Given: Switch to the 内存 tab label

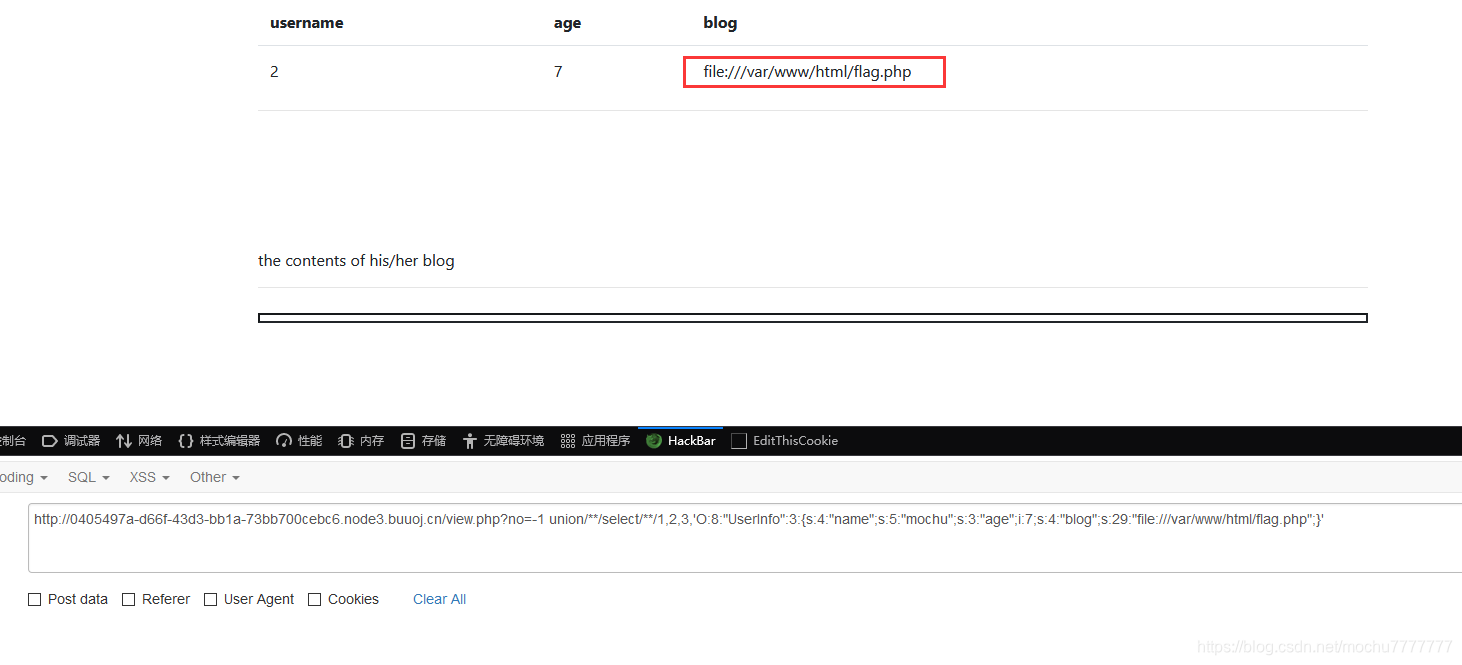Looking at the screenshot, I should tap(372, 441).
